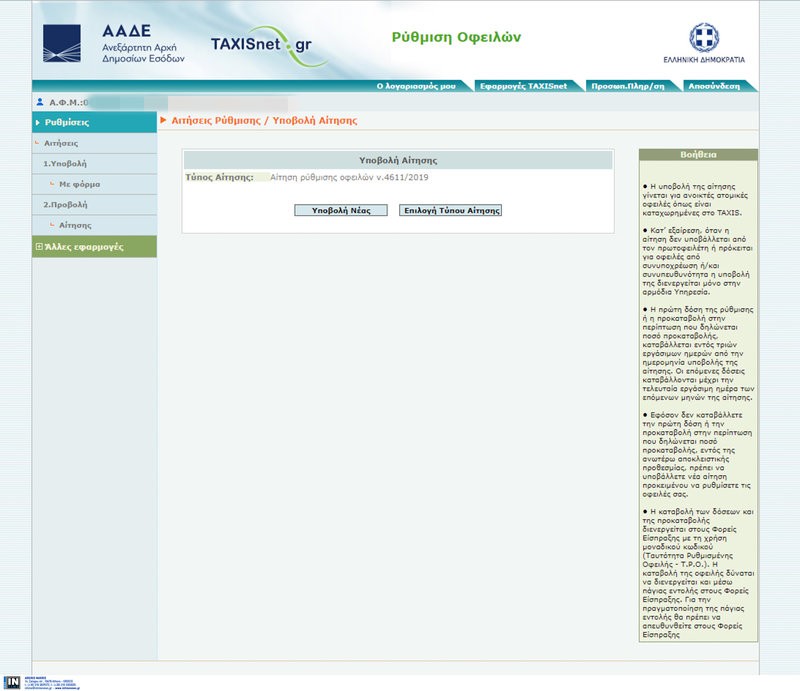Image resolution: width=800 pixels, height=691 pixels.
Task: Click the arrow icon before Ρυθμίσεις
Action: coord(38,122)
